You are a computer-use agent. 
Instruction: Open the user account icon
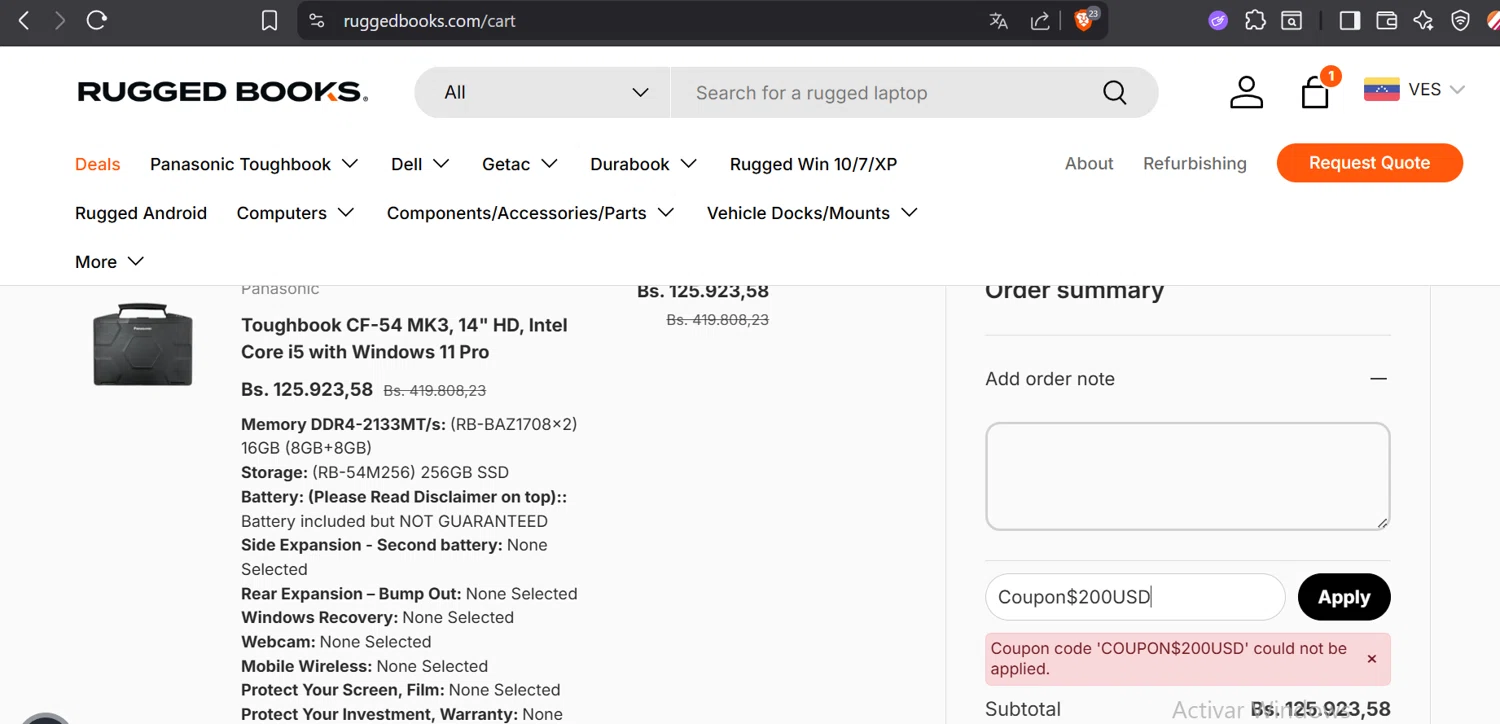1246,92
